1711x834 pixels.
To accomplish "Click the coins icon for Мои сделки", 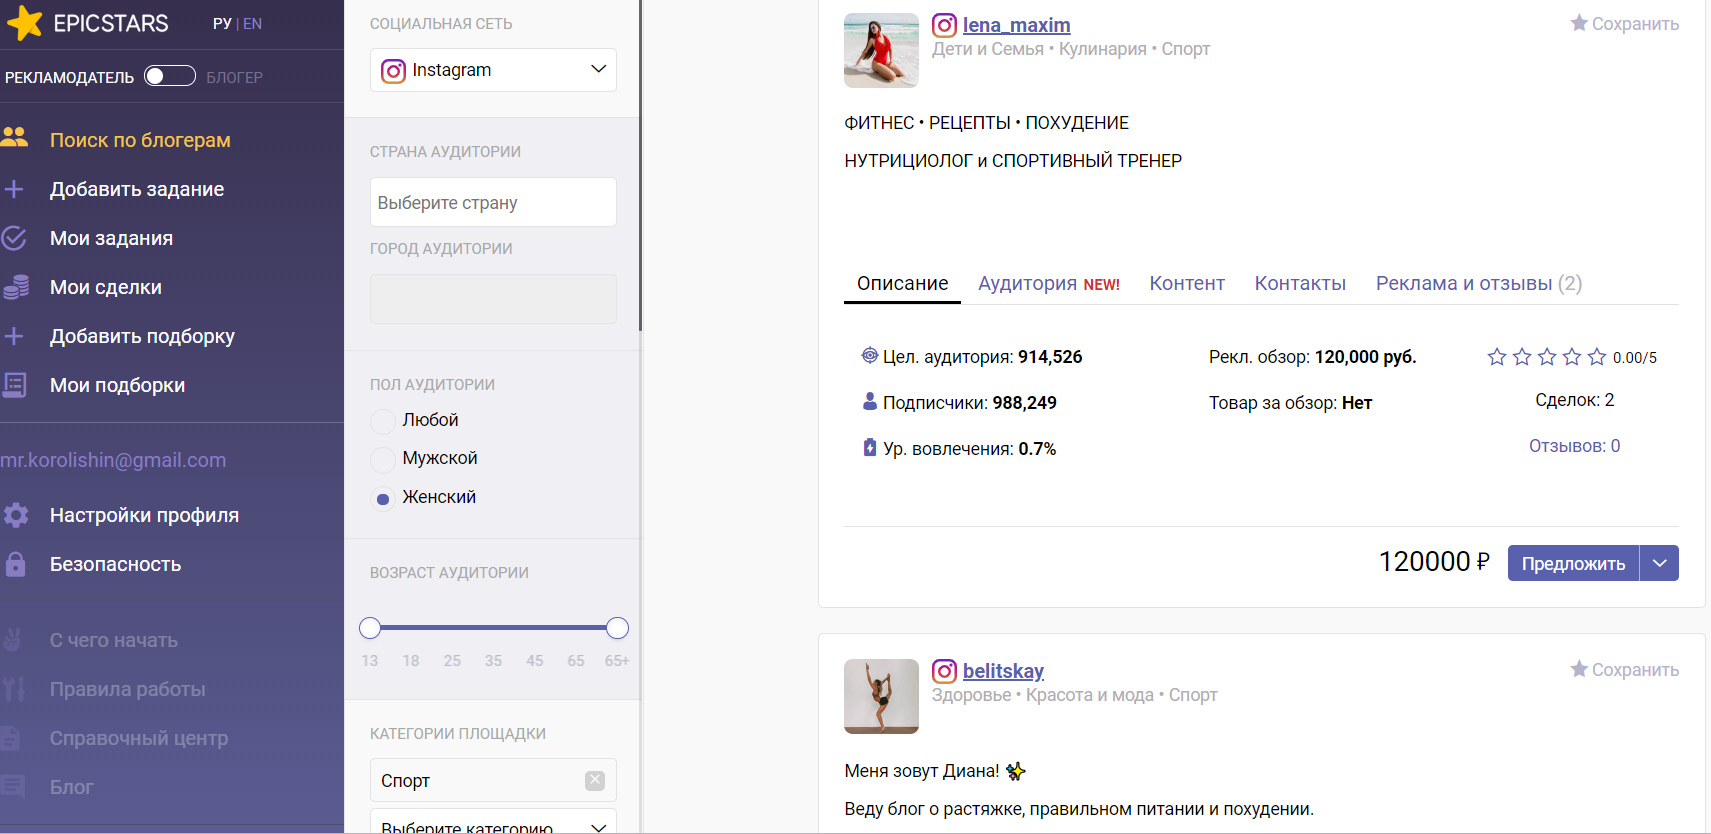I will (x=15, y=287).
